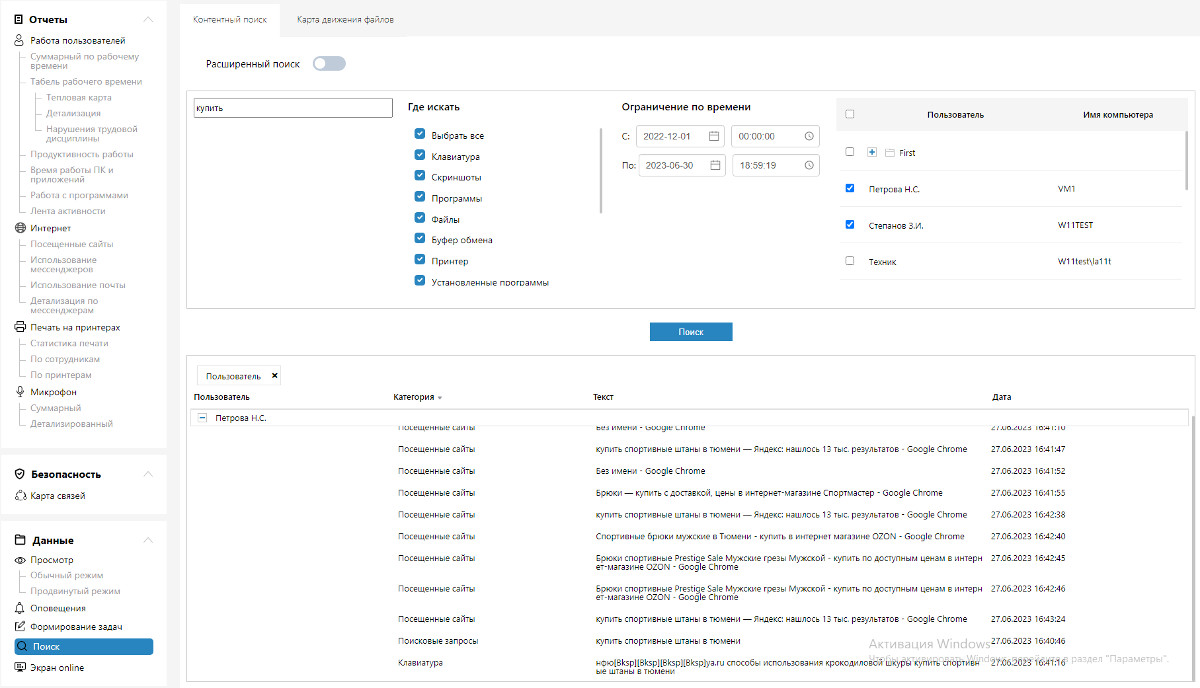Screen dimensions: 1200x688
Task: Click the clock icon in the 00:00:00 field
Action: point(809,136)
